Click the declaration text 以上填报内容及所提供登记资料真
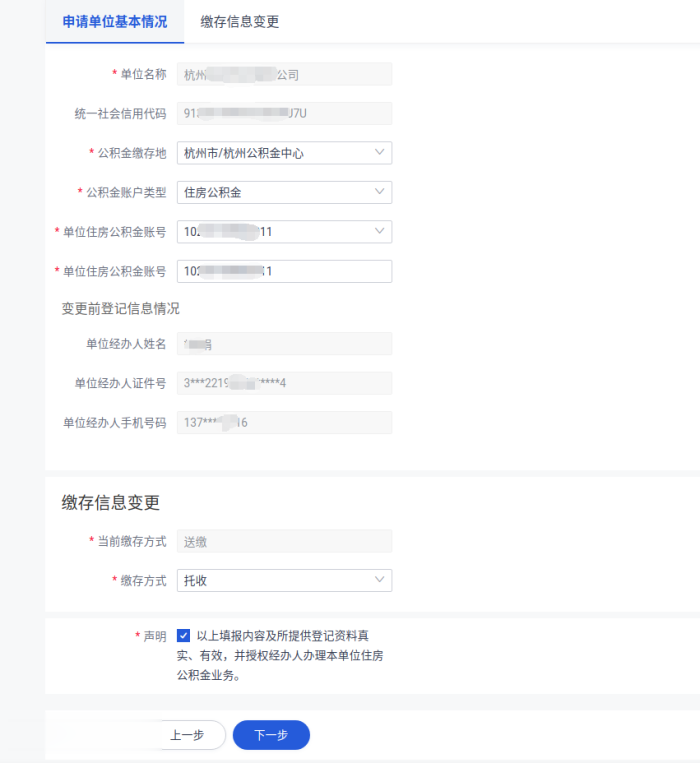This screenshot has width=700, height=763. tap(283, 636)
